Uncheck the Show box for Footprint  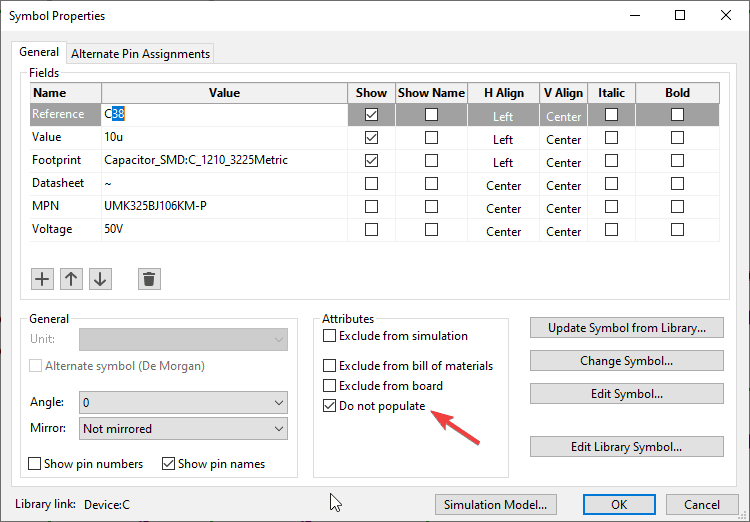(371, 161)
